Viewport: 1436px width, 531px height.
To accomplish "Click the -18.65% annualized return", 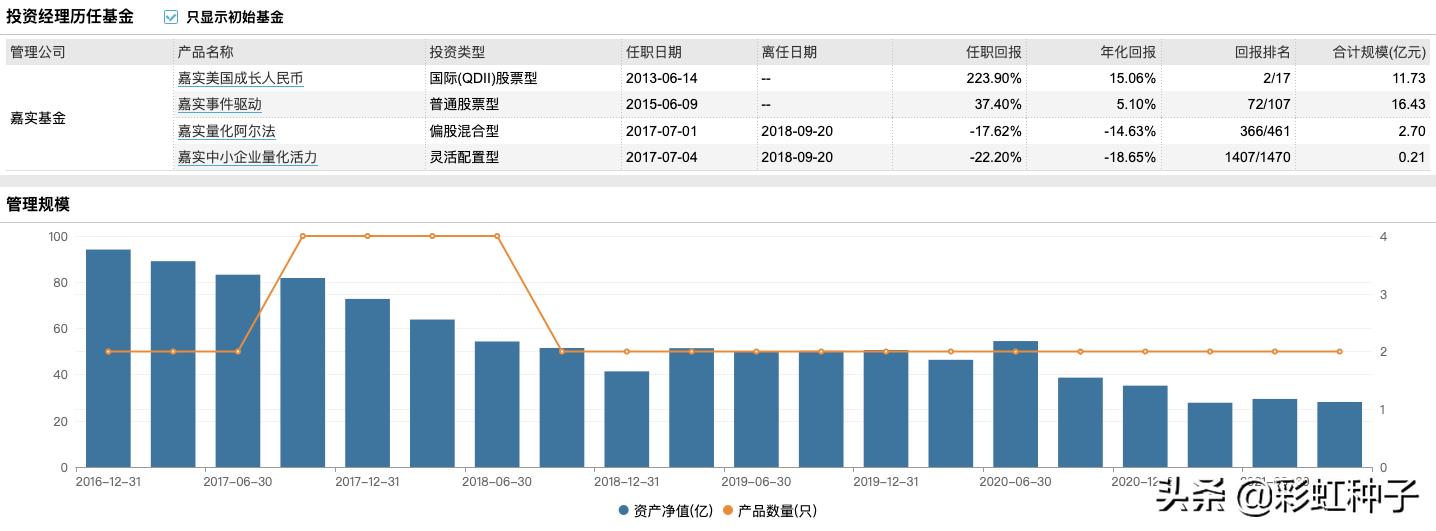I will click(1130, 157).
